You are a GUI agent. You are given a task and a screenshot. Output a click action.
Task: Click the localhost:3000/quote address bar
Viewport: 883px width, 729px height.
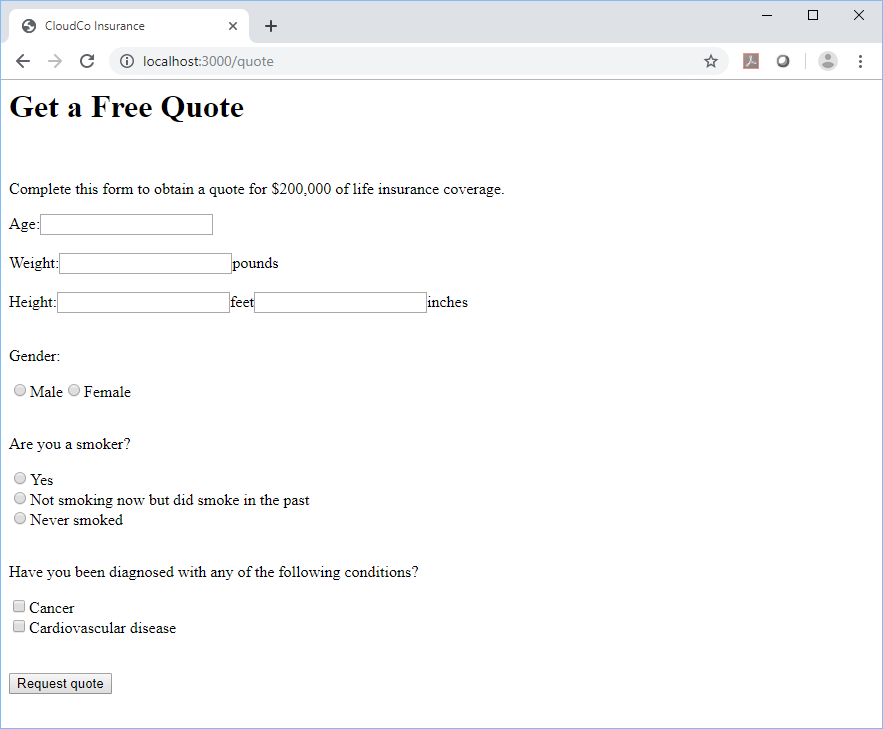[418, 61]
